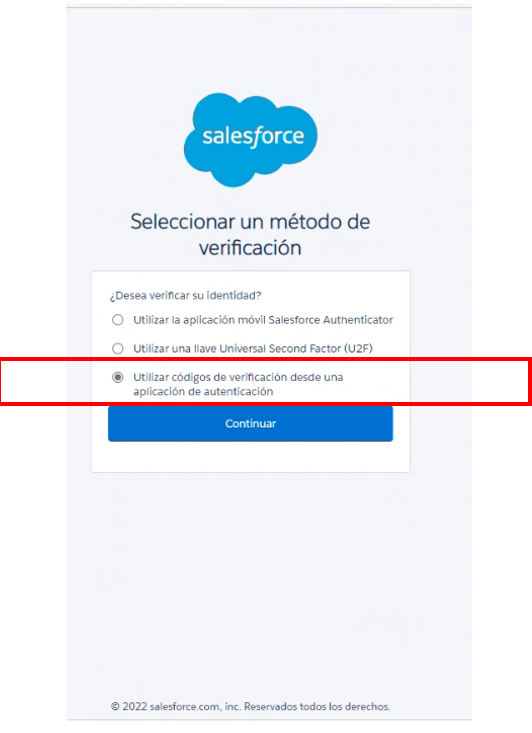Click the 'aplicación de autenticación' second label line
This screenshot has width=532, height=733.
coord(203,391)
